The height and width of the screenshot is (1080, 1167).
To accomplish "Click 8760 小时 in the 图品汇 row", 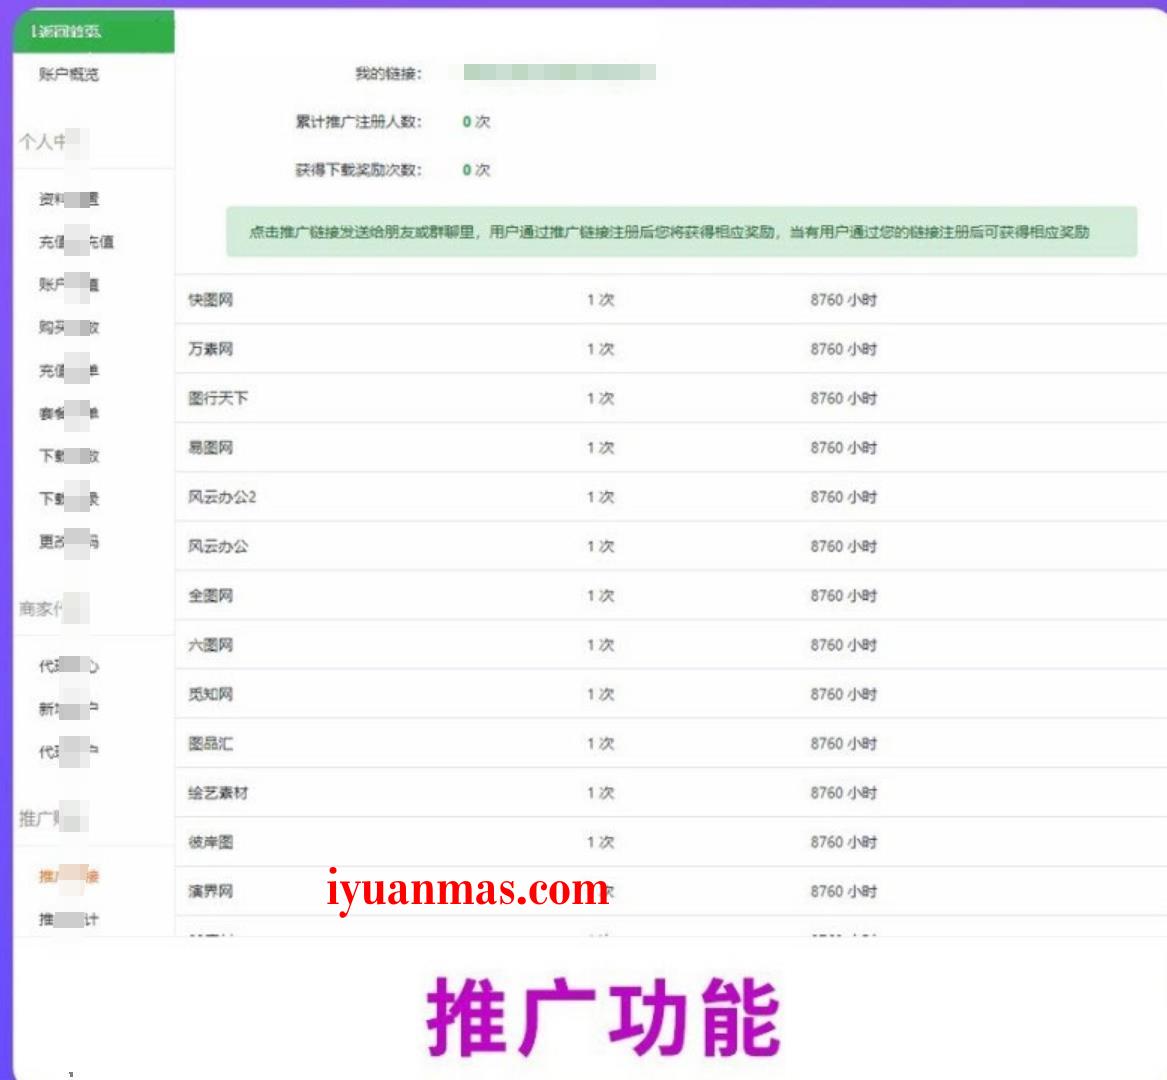I will pos(844,743).
